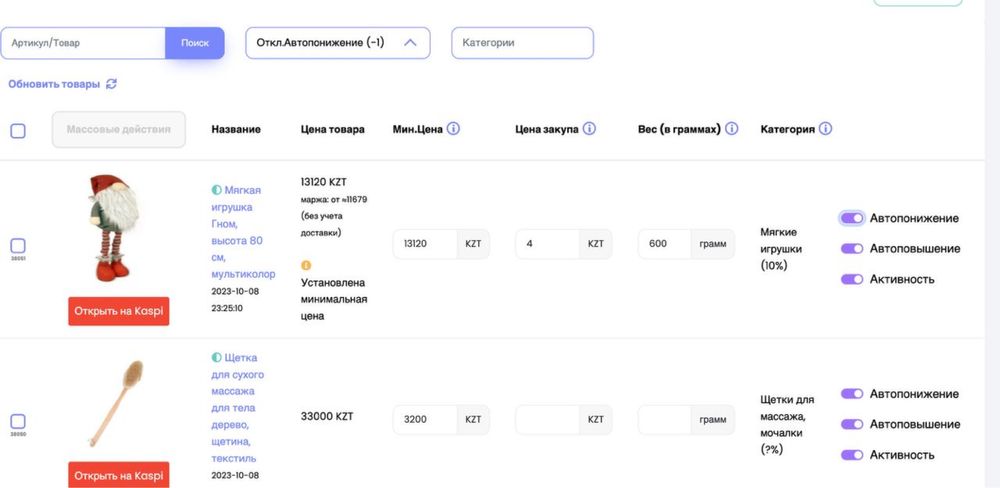Screen dimensions: 1000x488
Task: Click info icon next to Цена закупа
Action: [589, 129]
